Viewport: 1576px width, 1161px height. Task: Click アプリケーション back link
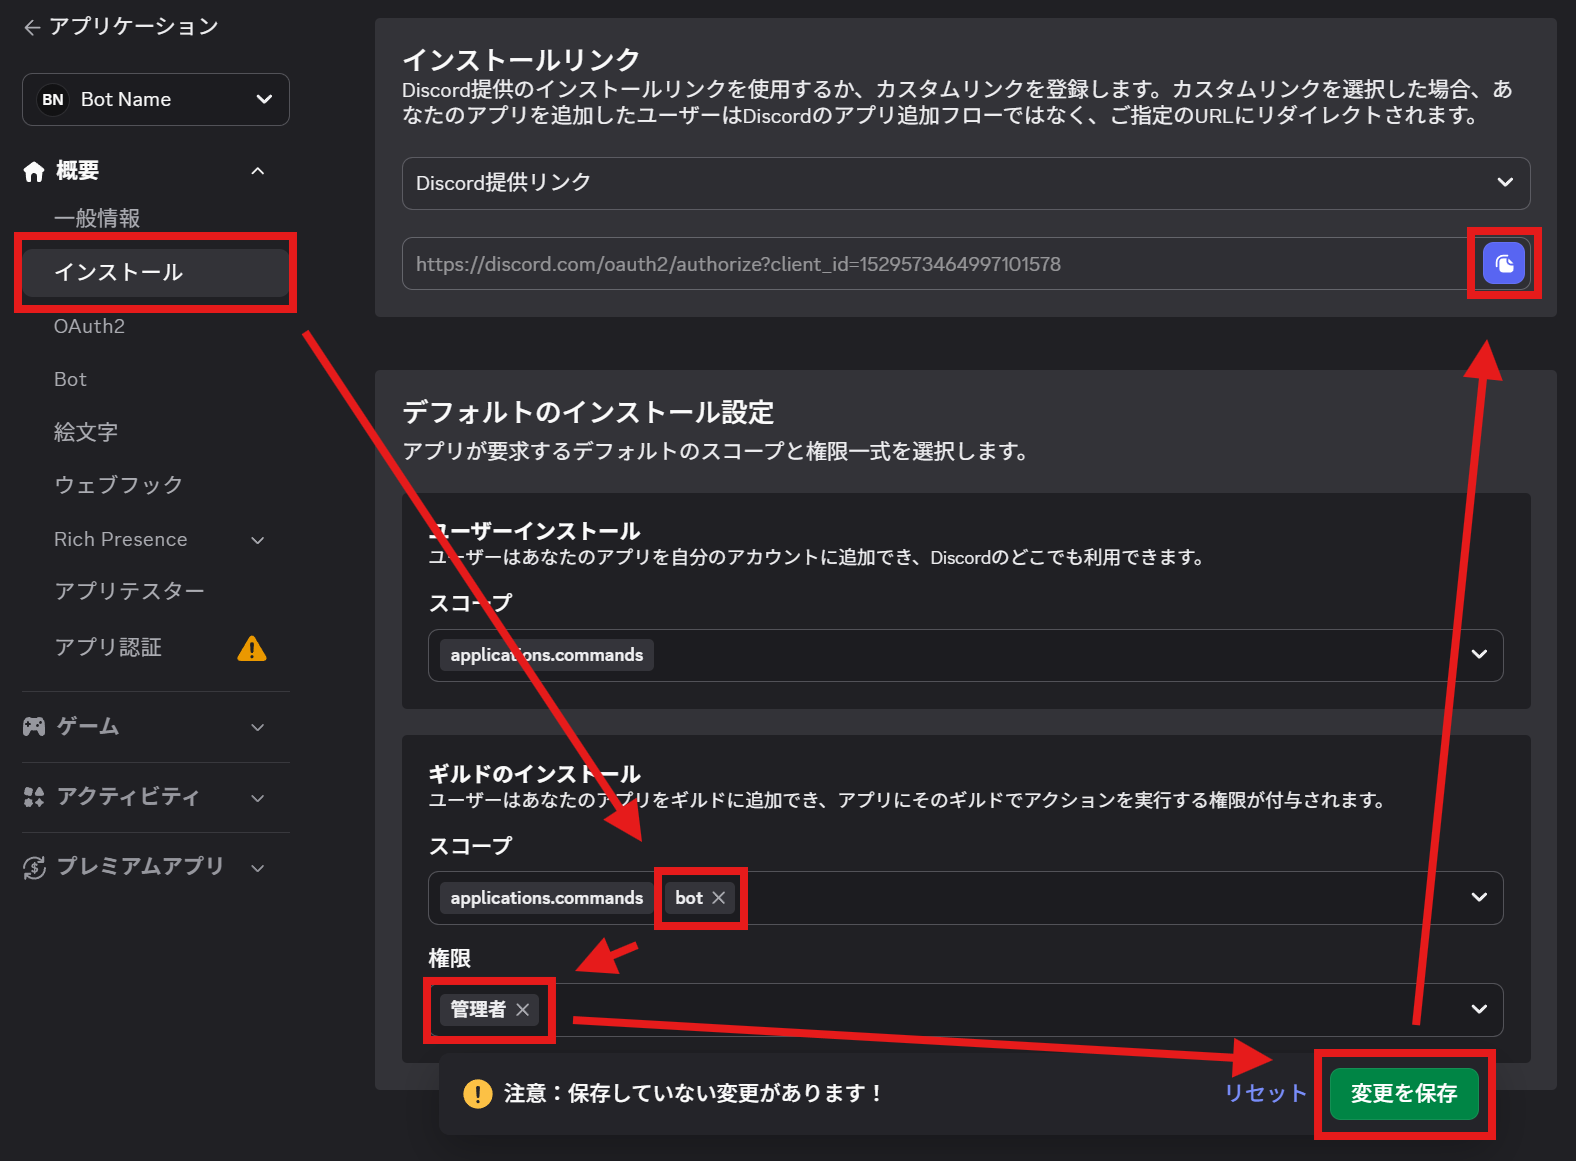pyautogui.click(x=134, y=26)
